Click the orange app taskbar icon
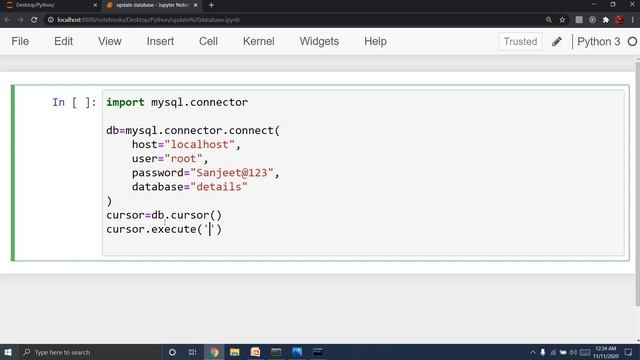 click(x=256, y=352)
